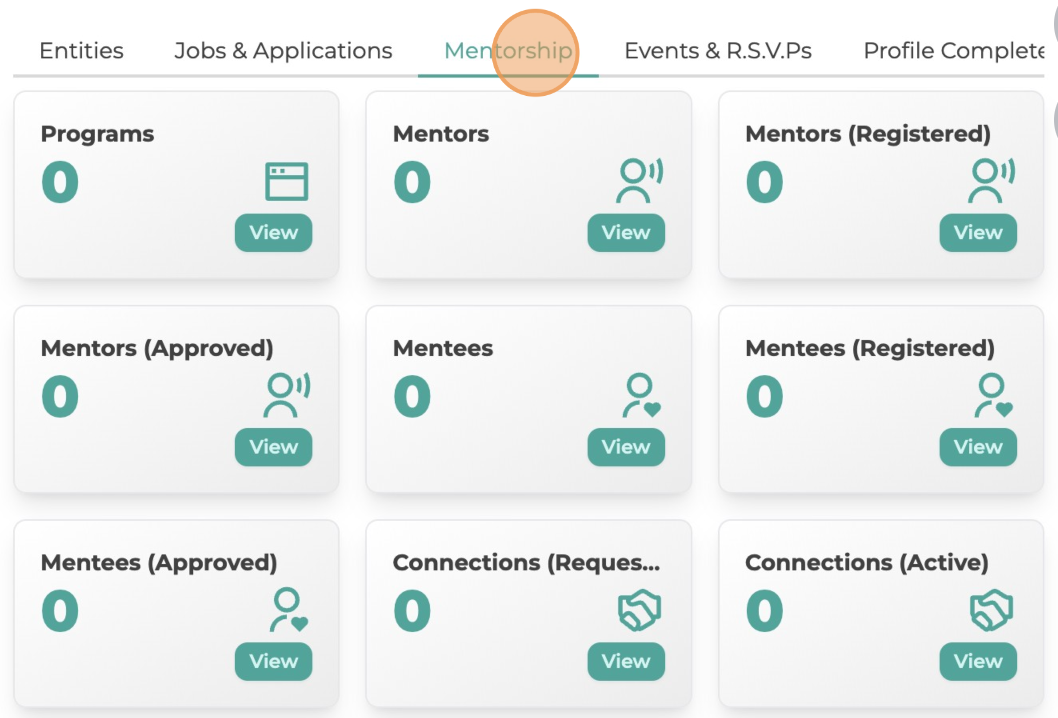The image size is (1058, 718).
Task: Click the Connections (Requested) handshake icon
Action: (639, 610)
